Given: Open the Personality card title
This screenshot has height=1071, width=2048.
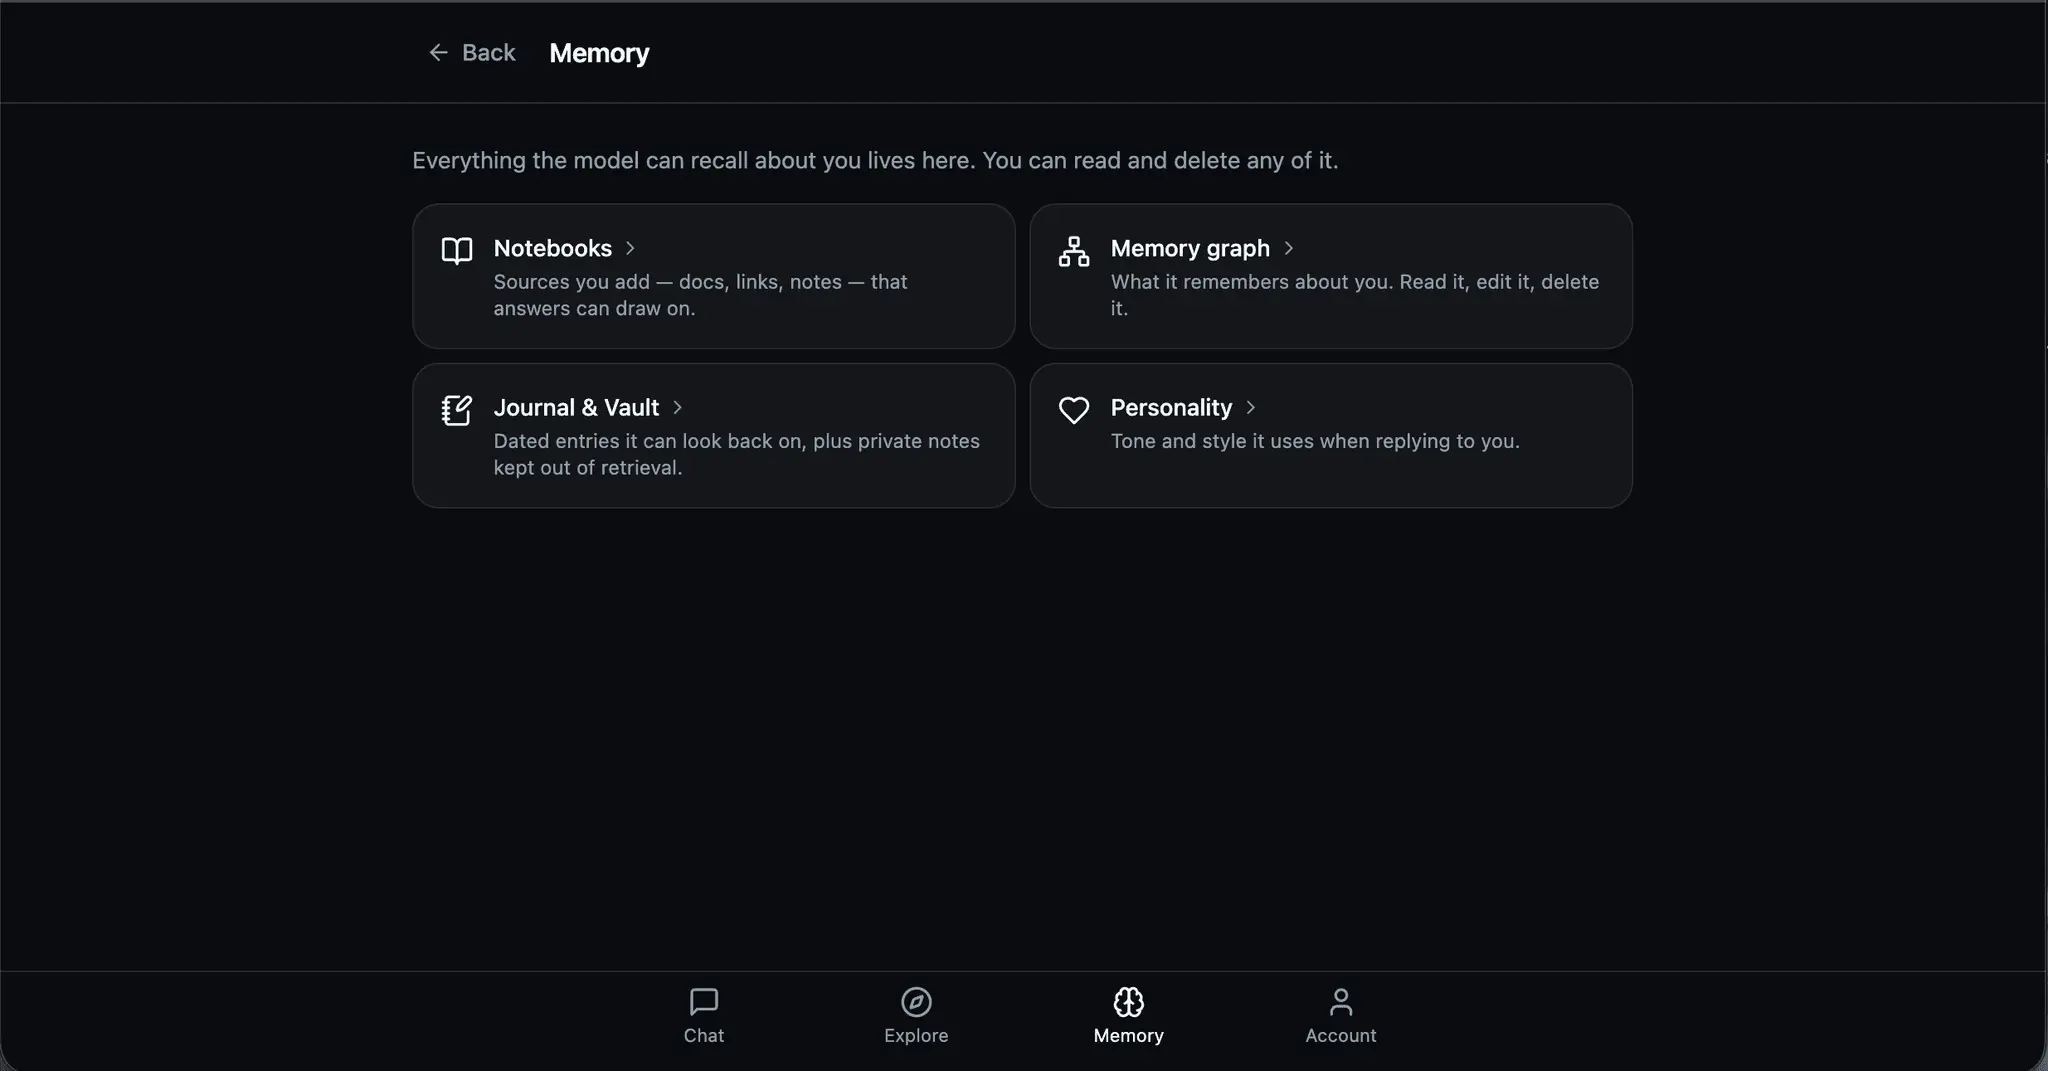Looking at the screenshot, I should [1171, 407].
